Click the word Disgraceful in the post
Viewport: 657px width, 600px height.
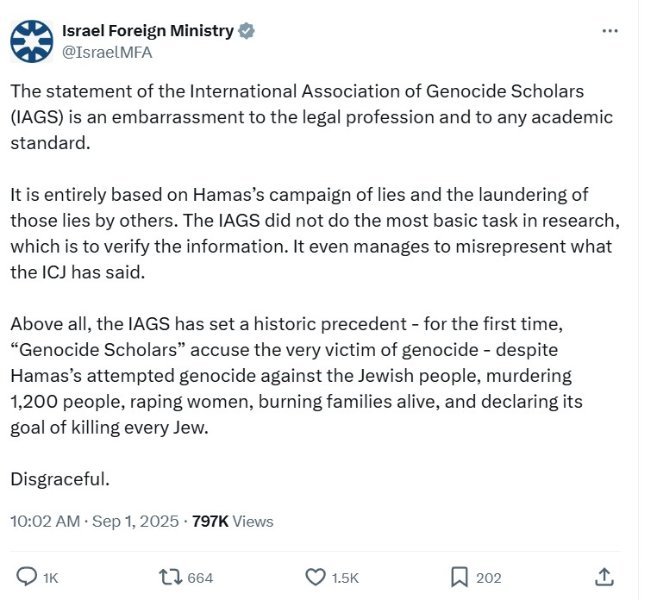click(60, 478)
